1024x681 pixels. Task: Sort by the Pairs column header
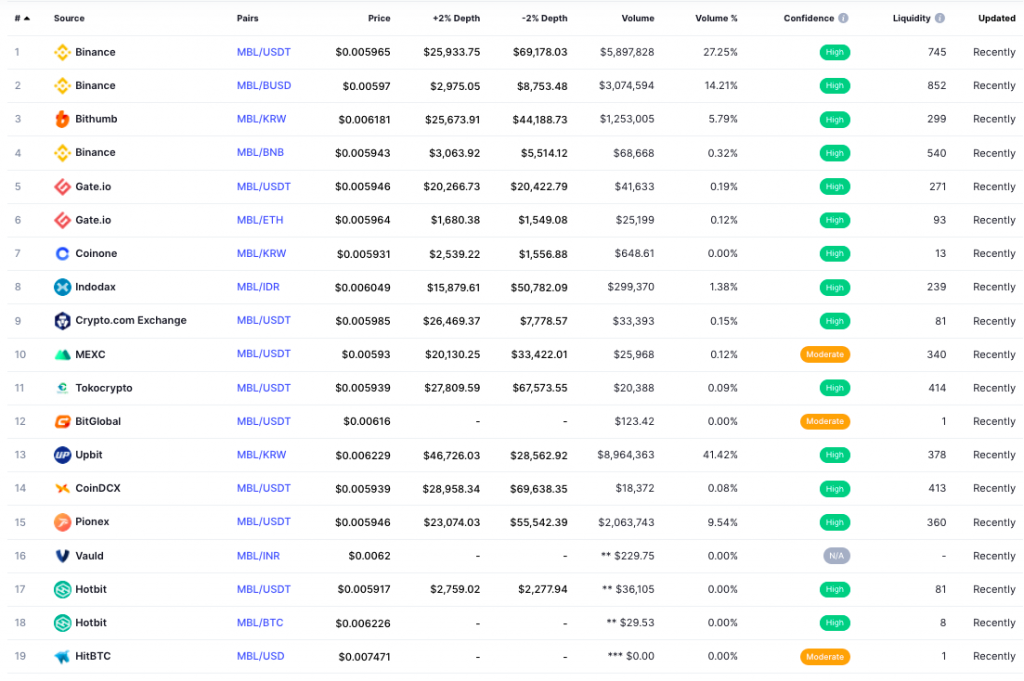(248, 18)
